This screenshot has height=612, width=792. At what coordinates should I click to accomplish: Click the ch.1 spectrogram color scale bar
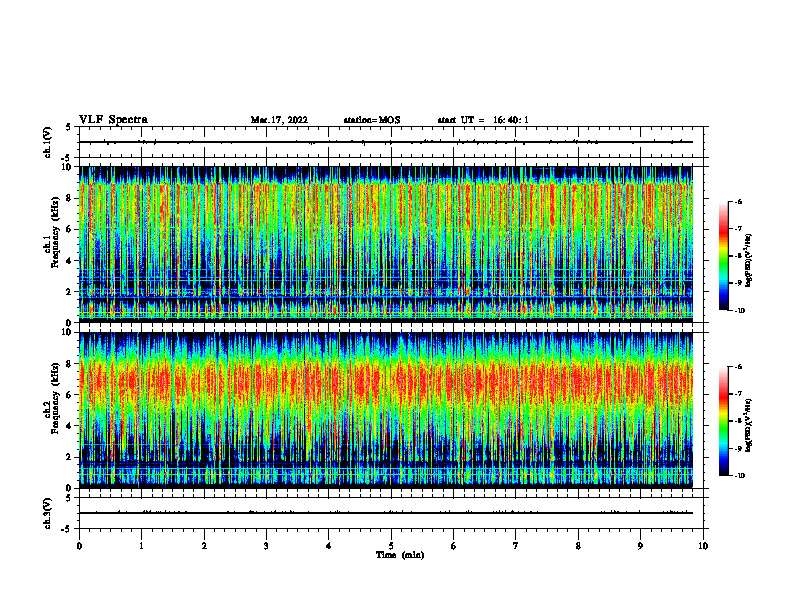(724, 256)
